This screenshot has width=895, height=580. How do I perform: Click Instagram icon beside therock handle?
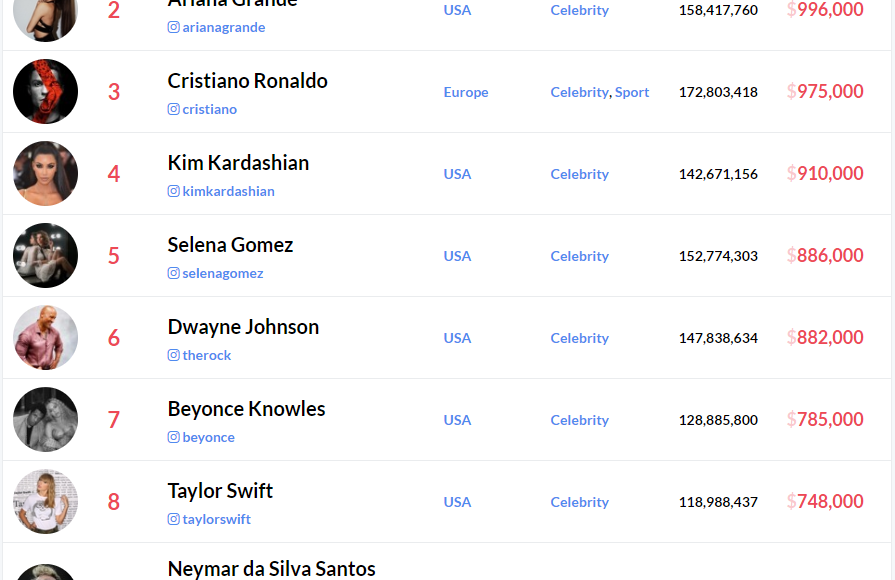tap(174, 355)
